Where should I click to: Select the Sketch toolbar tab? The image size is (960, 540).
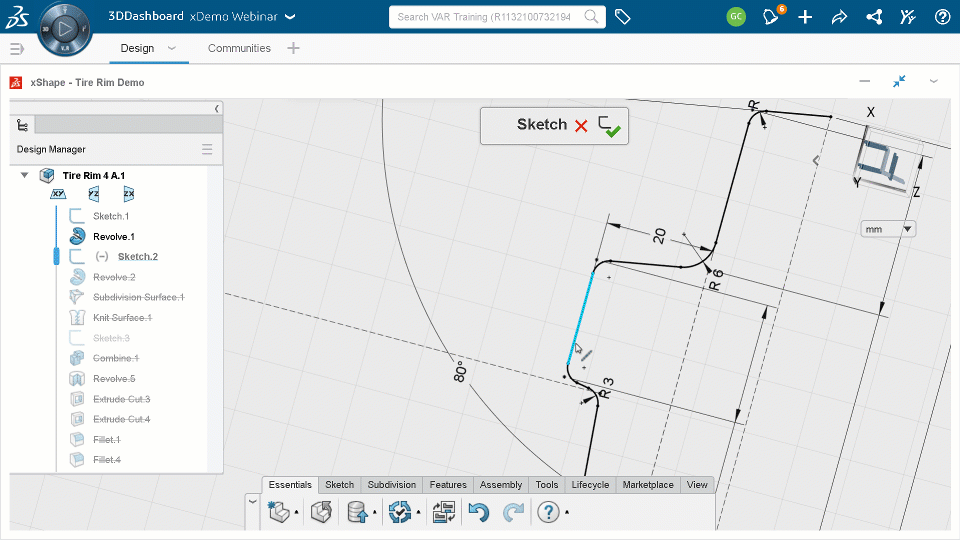click(x=340, y=485)
